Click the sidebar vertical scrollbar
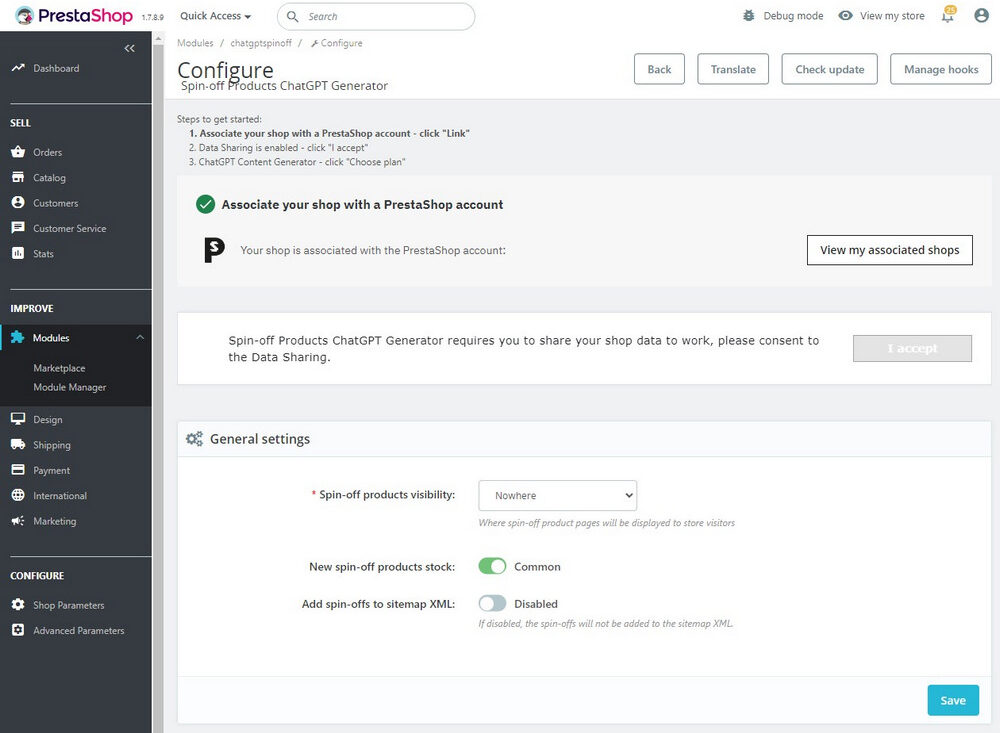This screenshot has width=1000, height=733. pos(158,383)
